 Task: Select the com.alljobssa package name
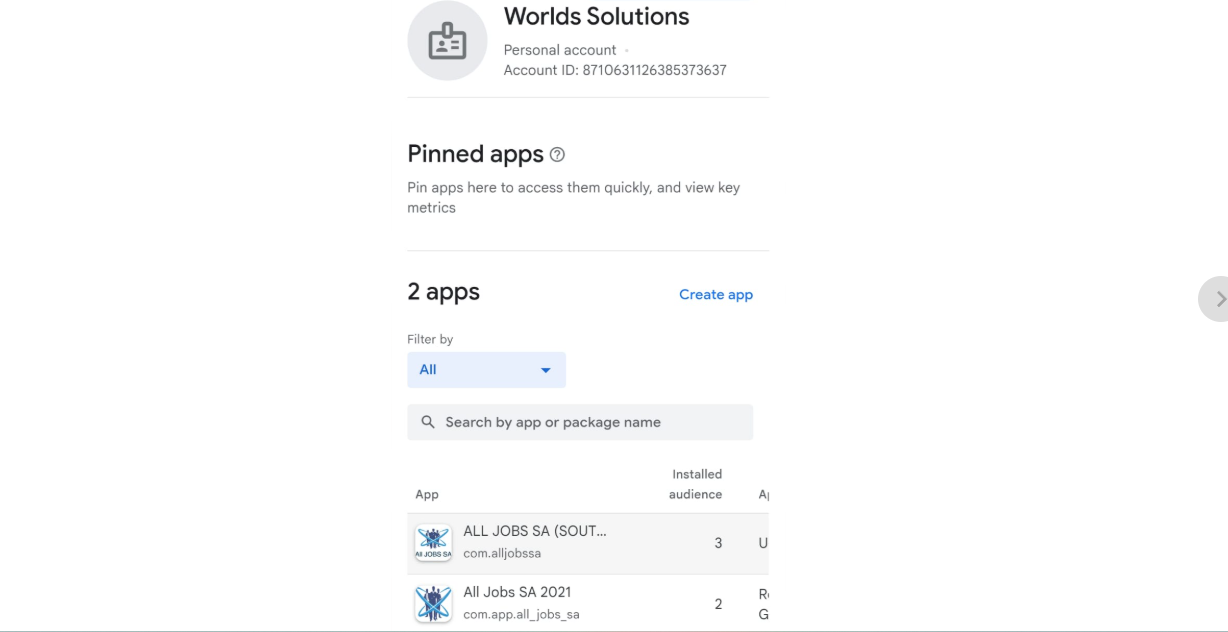[x=502, y=555]
